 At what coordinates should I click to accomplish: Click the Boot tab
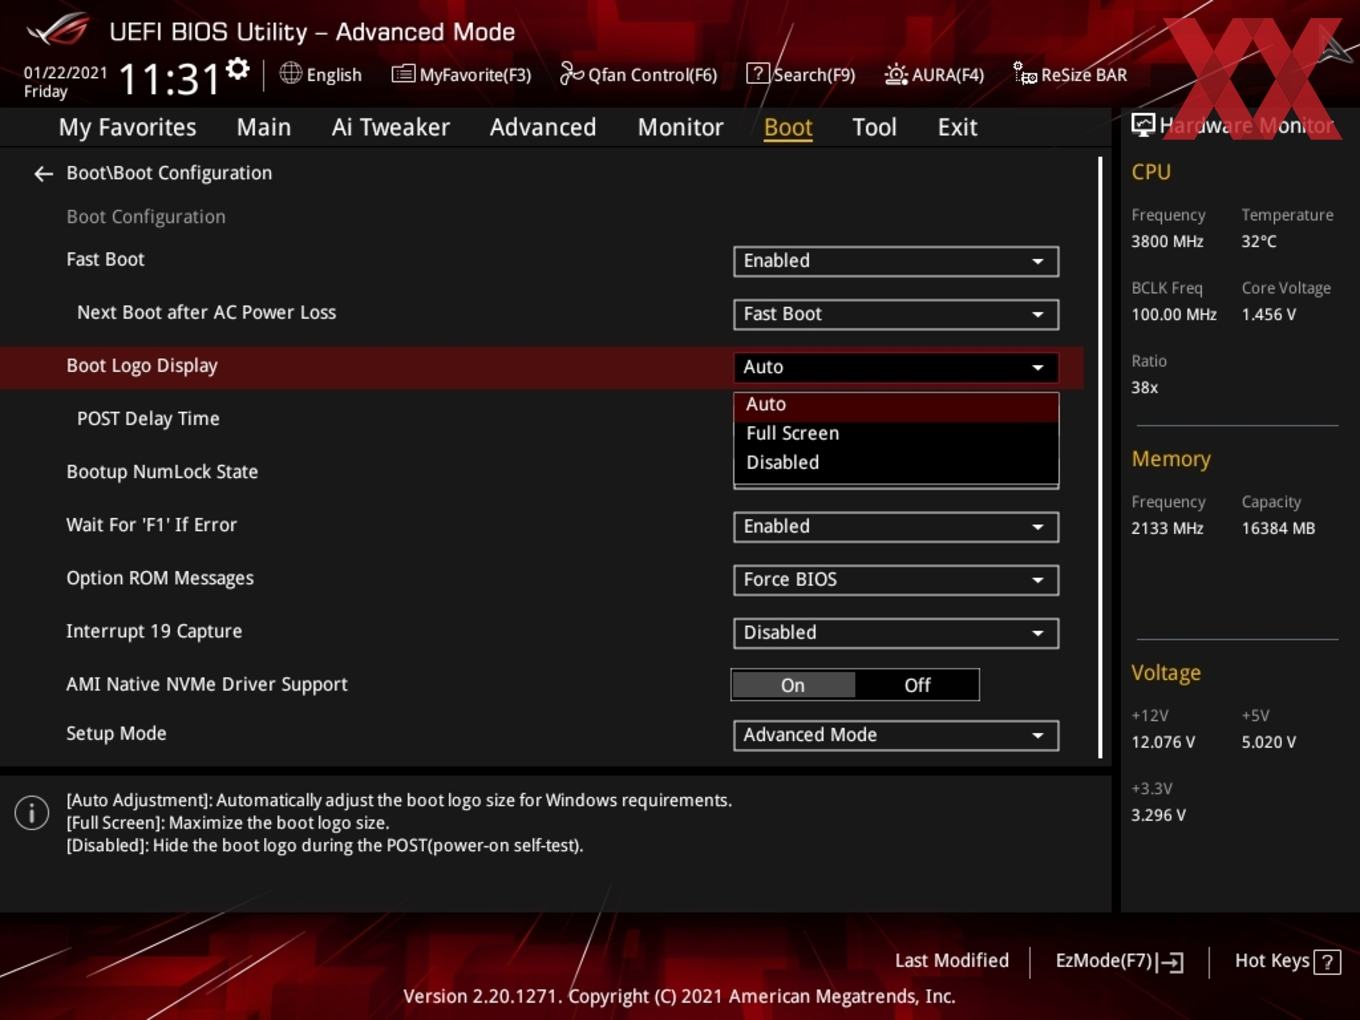[x=788, y=127]
